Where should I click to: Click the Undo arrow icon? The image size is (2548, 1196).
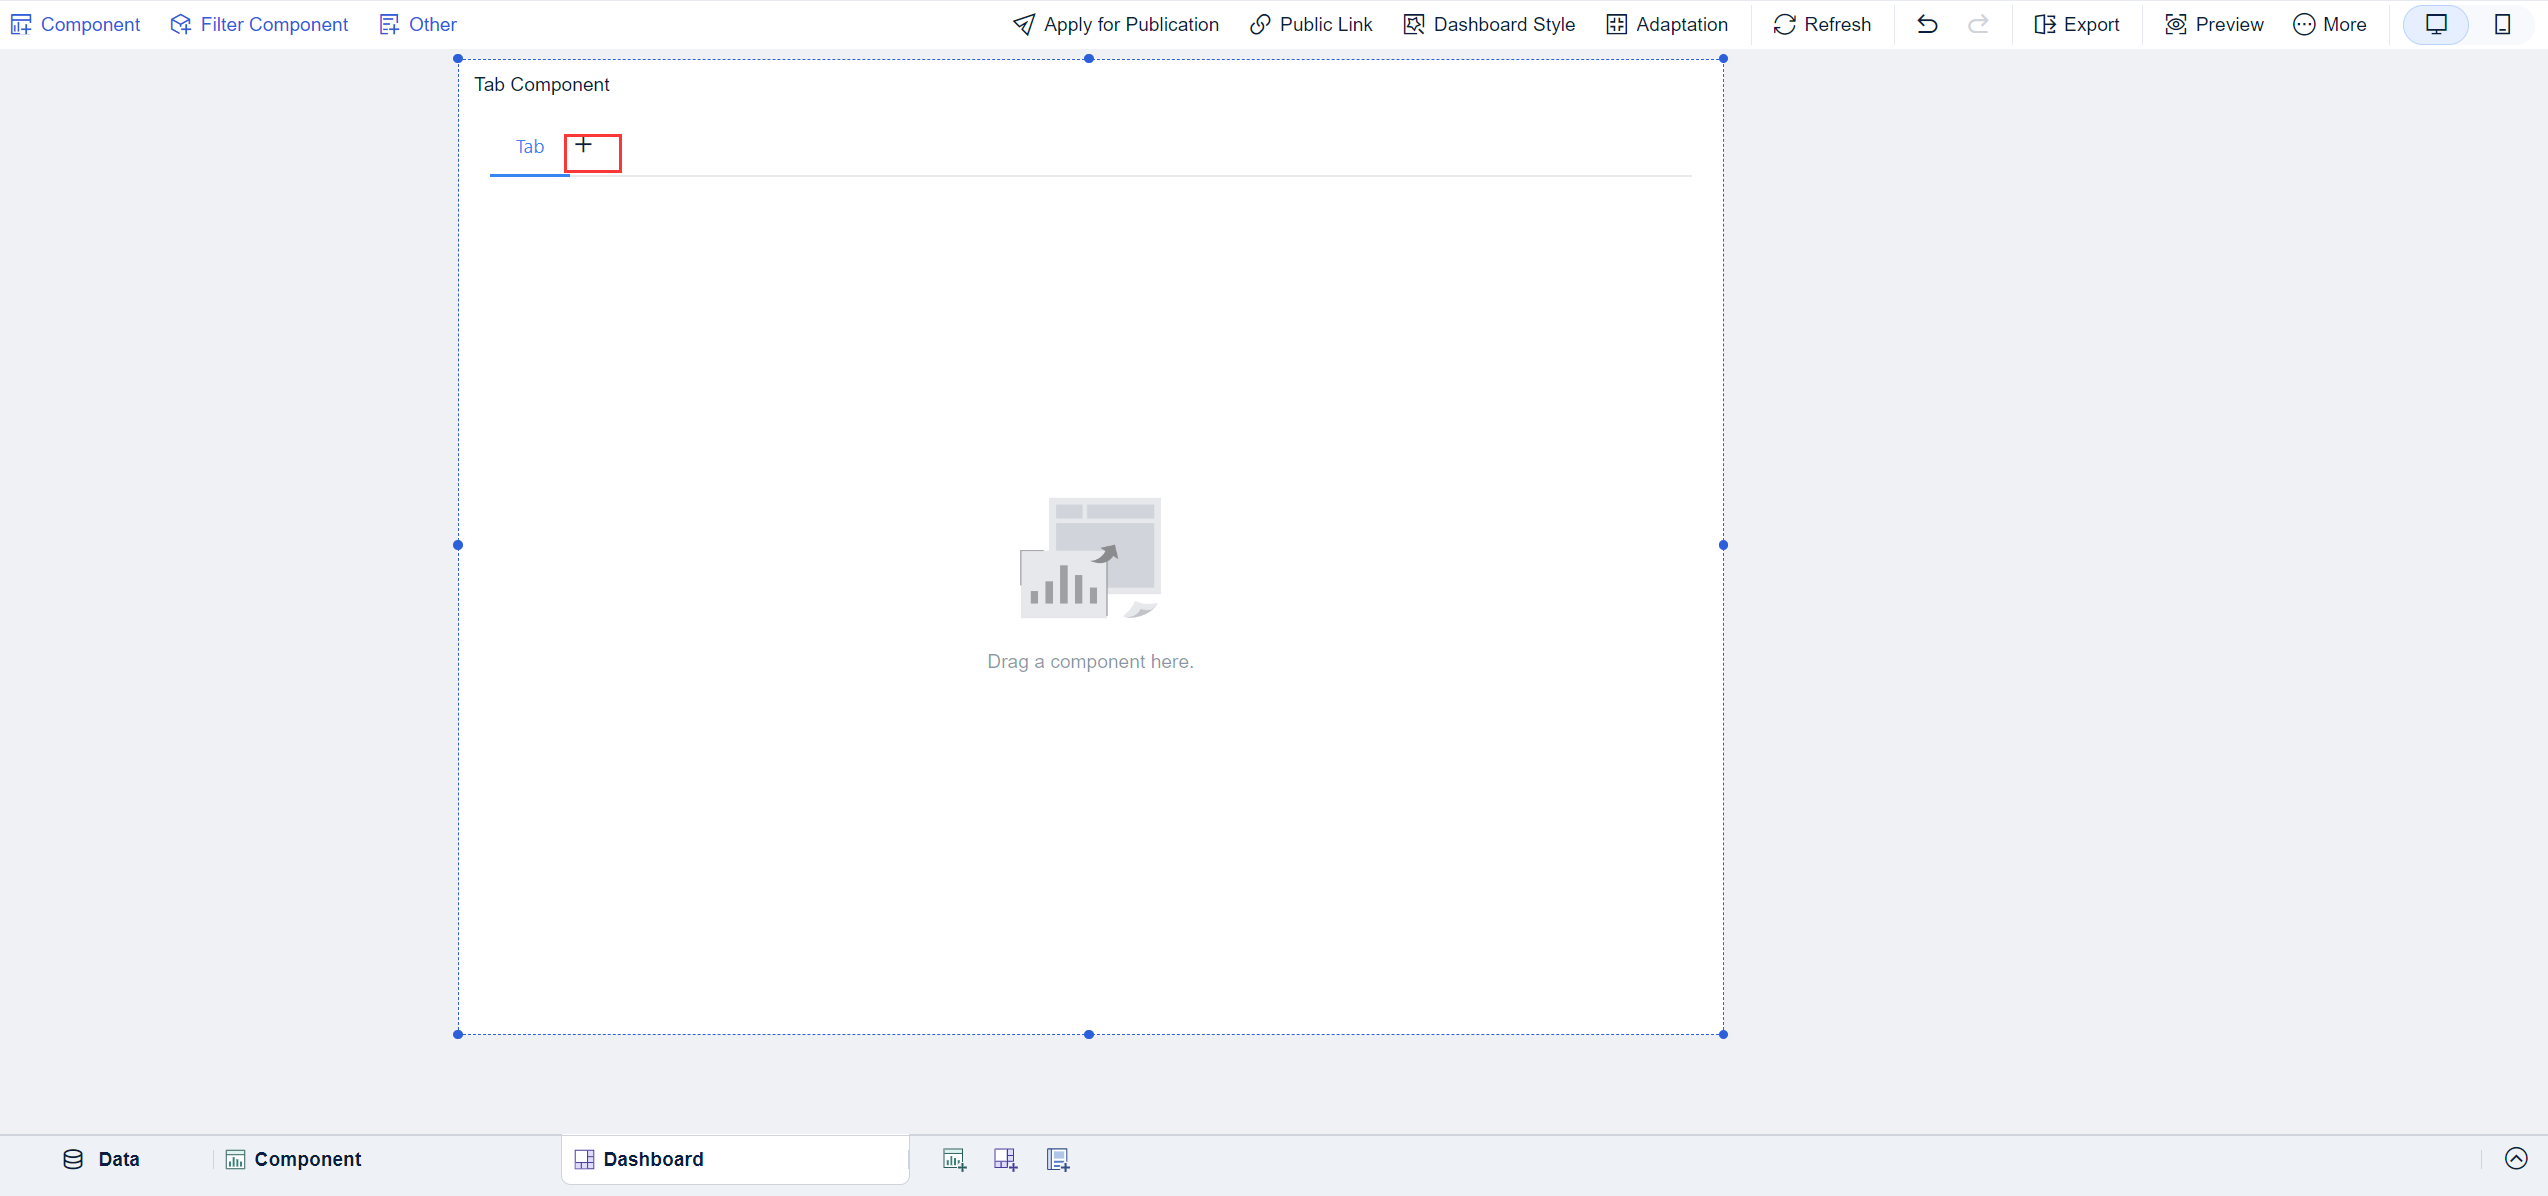coord(1928,24)
